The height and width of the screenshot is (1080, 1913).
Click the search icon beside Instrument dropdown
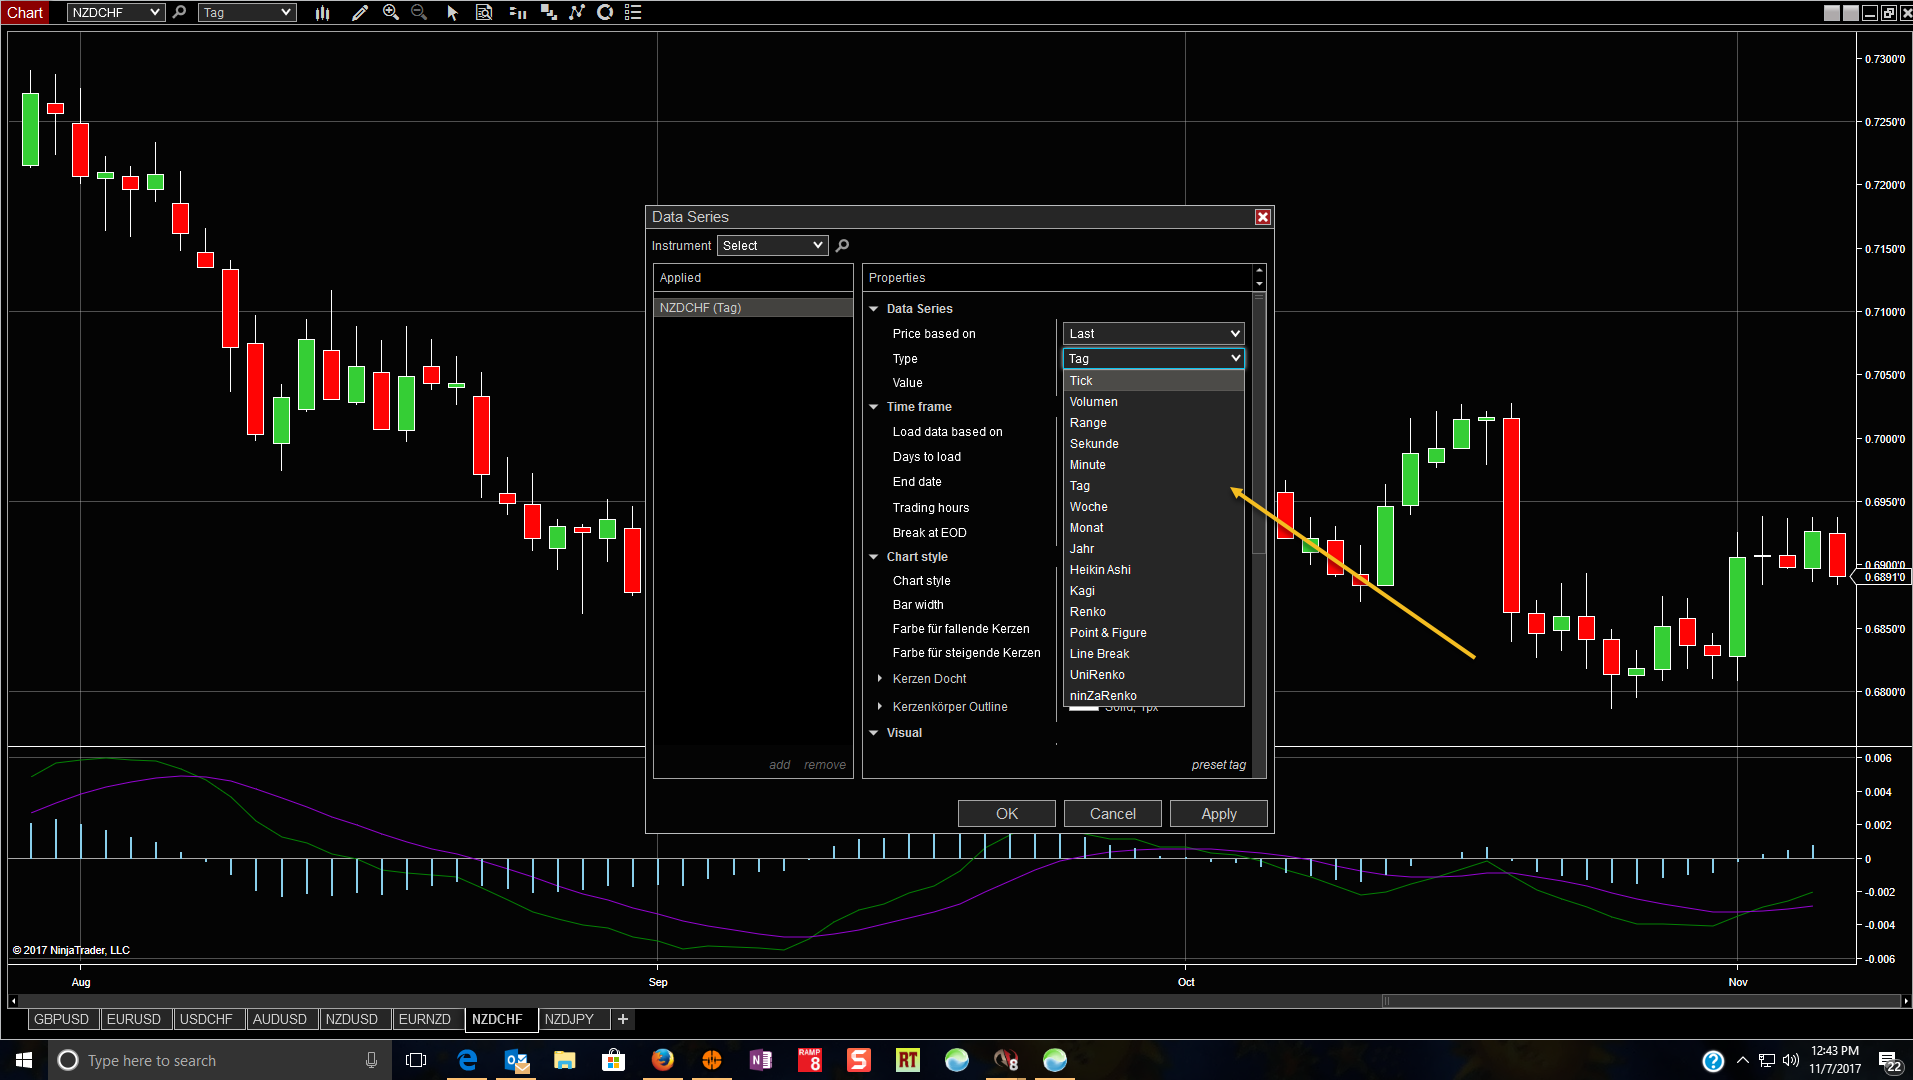tap(842, 245)
